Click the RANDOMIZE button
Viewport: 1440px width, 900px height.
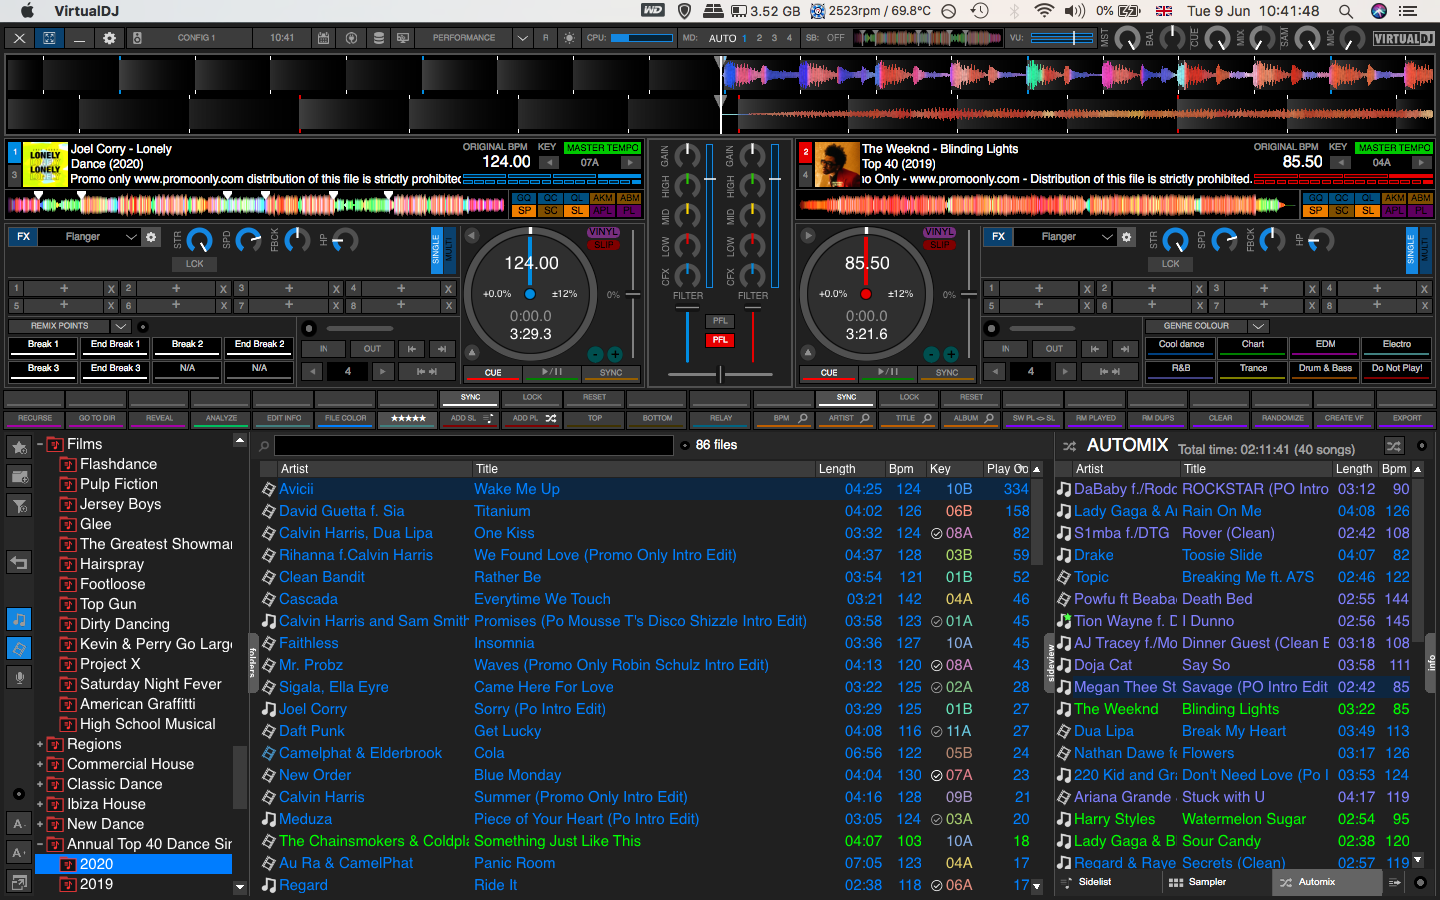1282,418
